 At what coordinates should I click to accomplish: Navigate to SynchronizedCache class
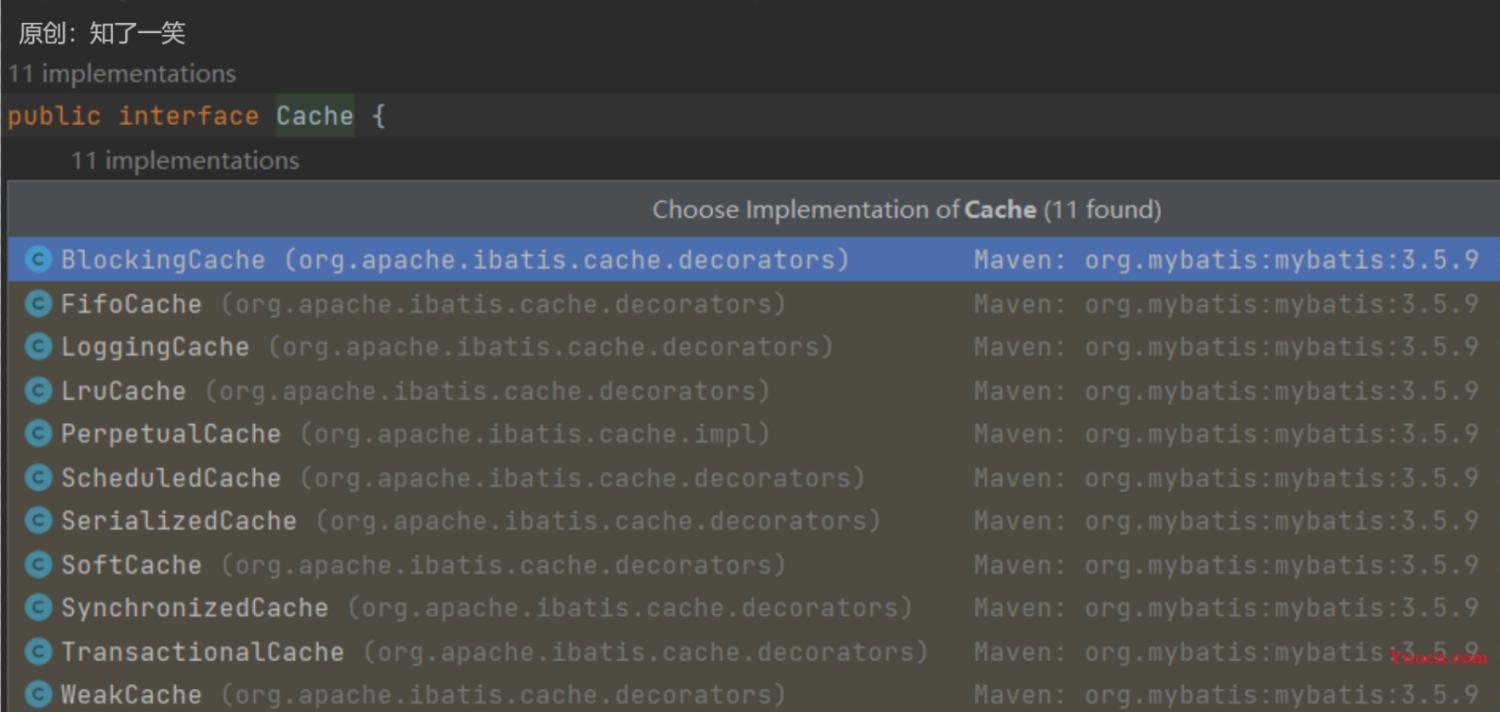(754, 608)
